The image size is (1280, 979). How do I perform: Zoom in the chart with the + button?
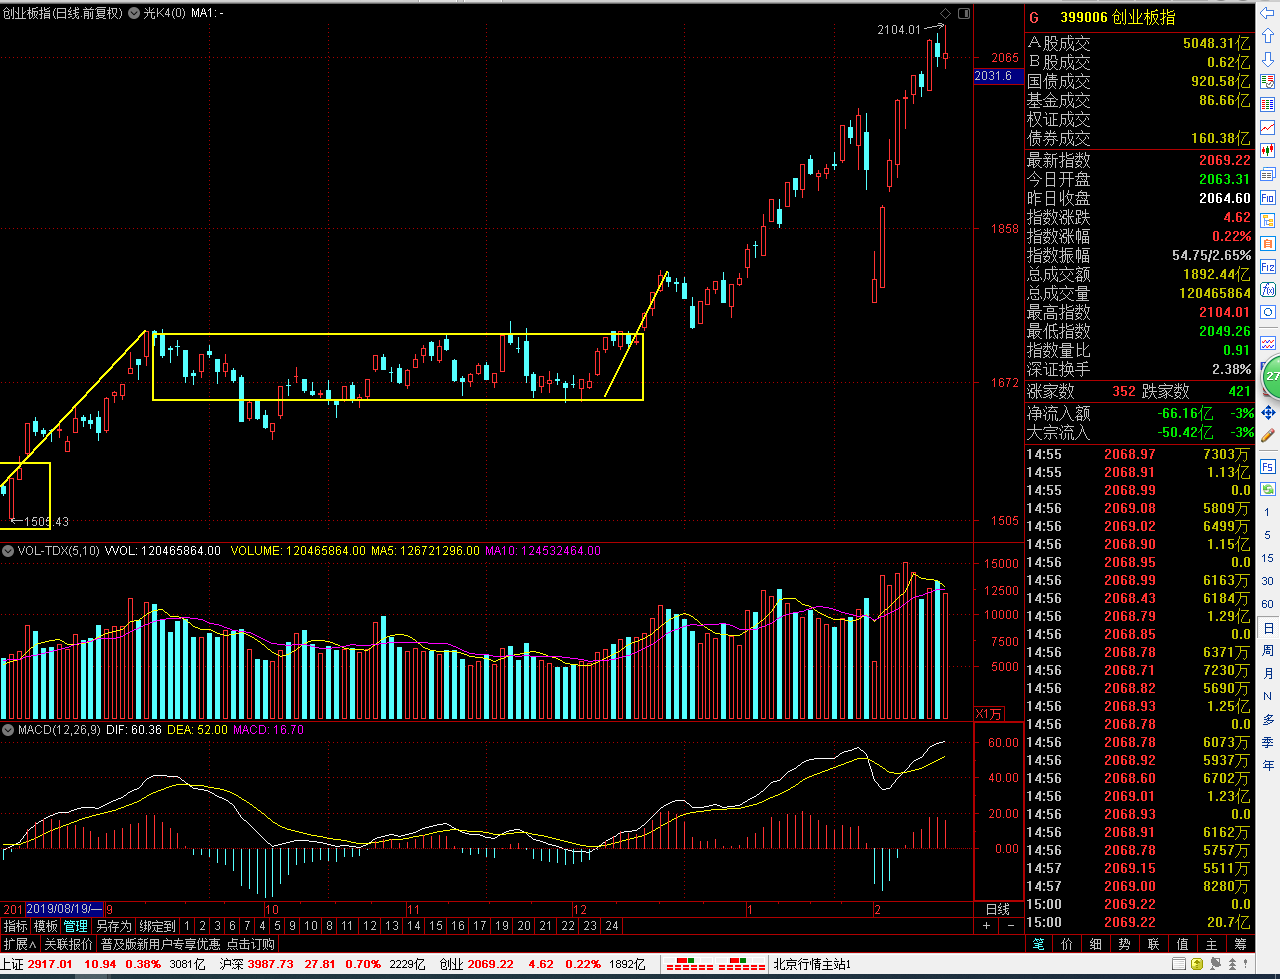[x=986, y=926]
